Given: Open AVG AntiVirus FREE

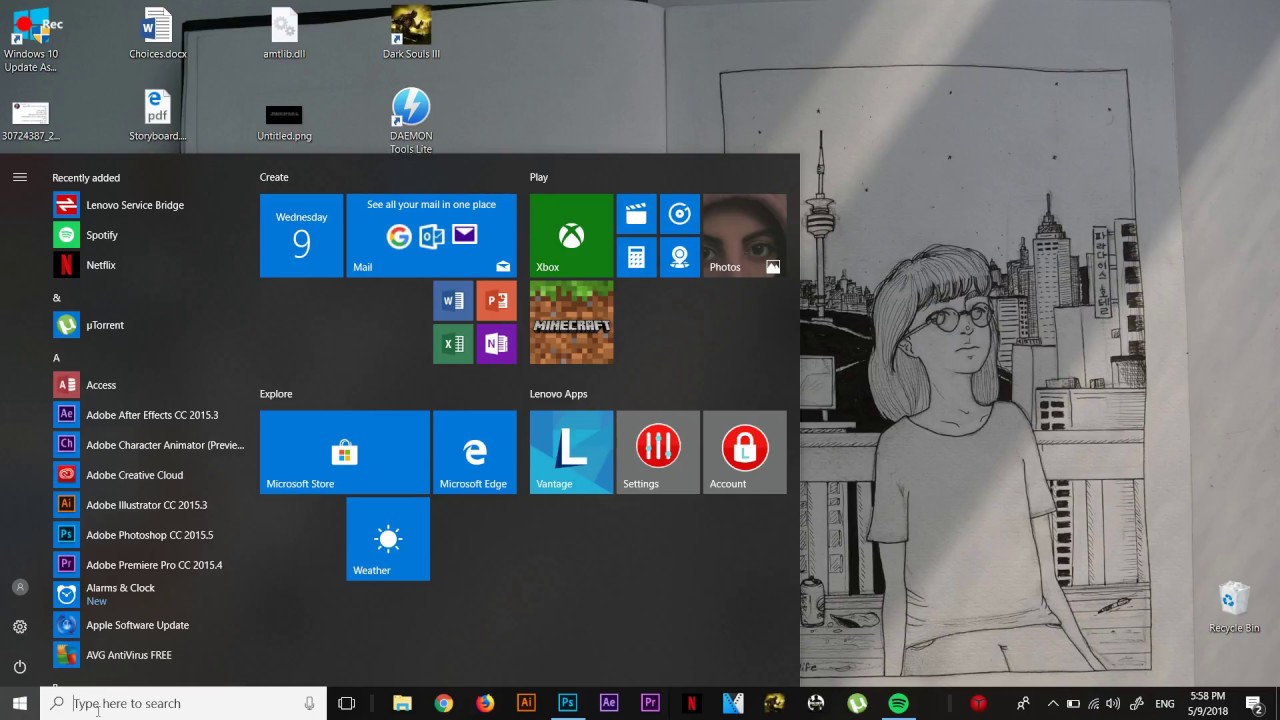Looking at the screenshot, I should 147,655.
